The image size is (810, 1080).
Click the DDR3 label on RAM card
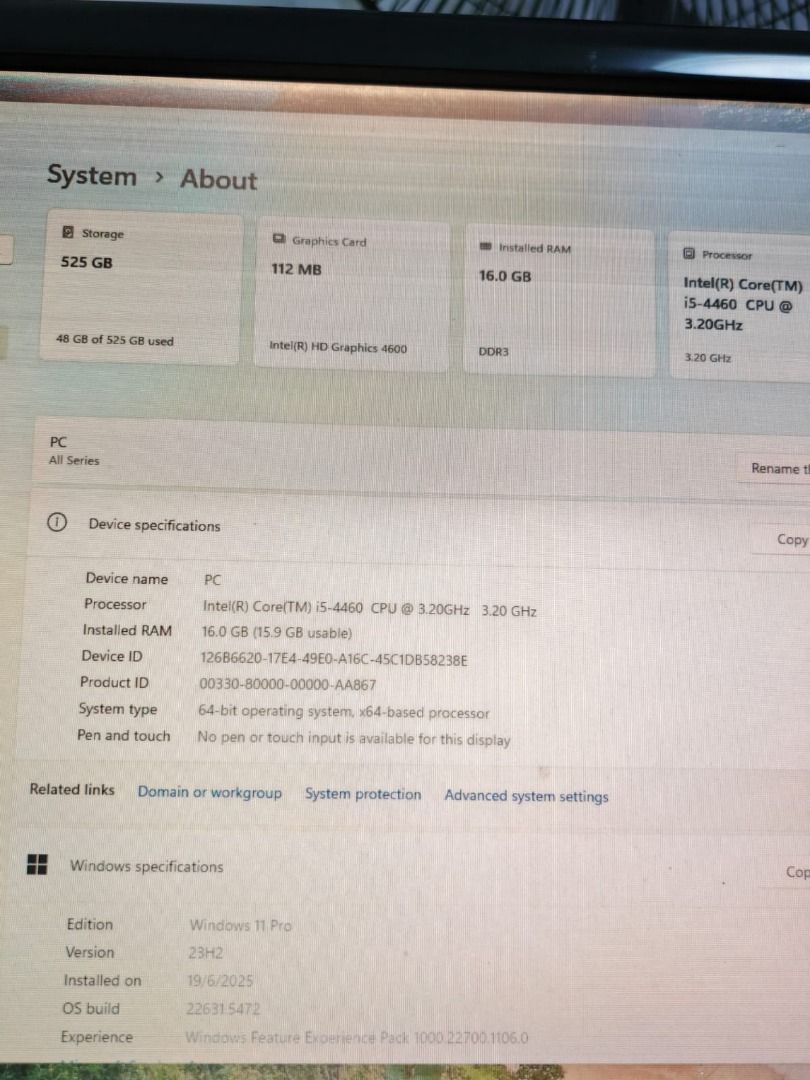(494, 351)
